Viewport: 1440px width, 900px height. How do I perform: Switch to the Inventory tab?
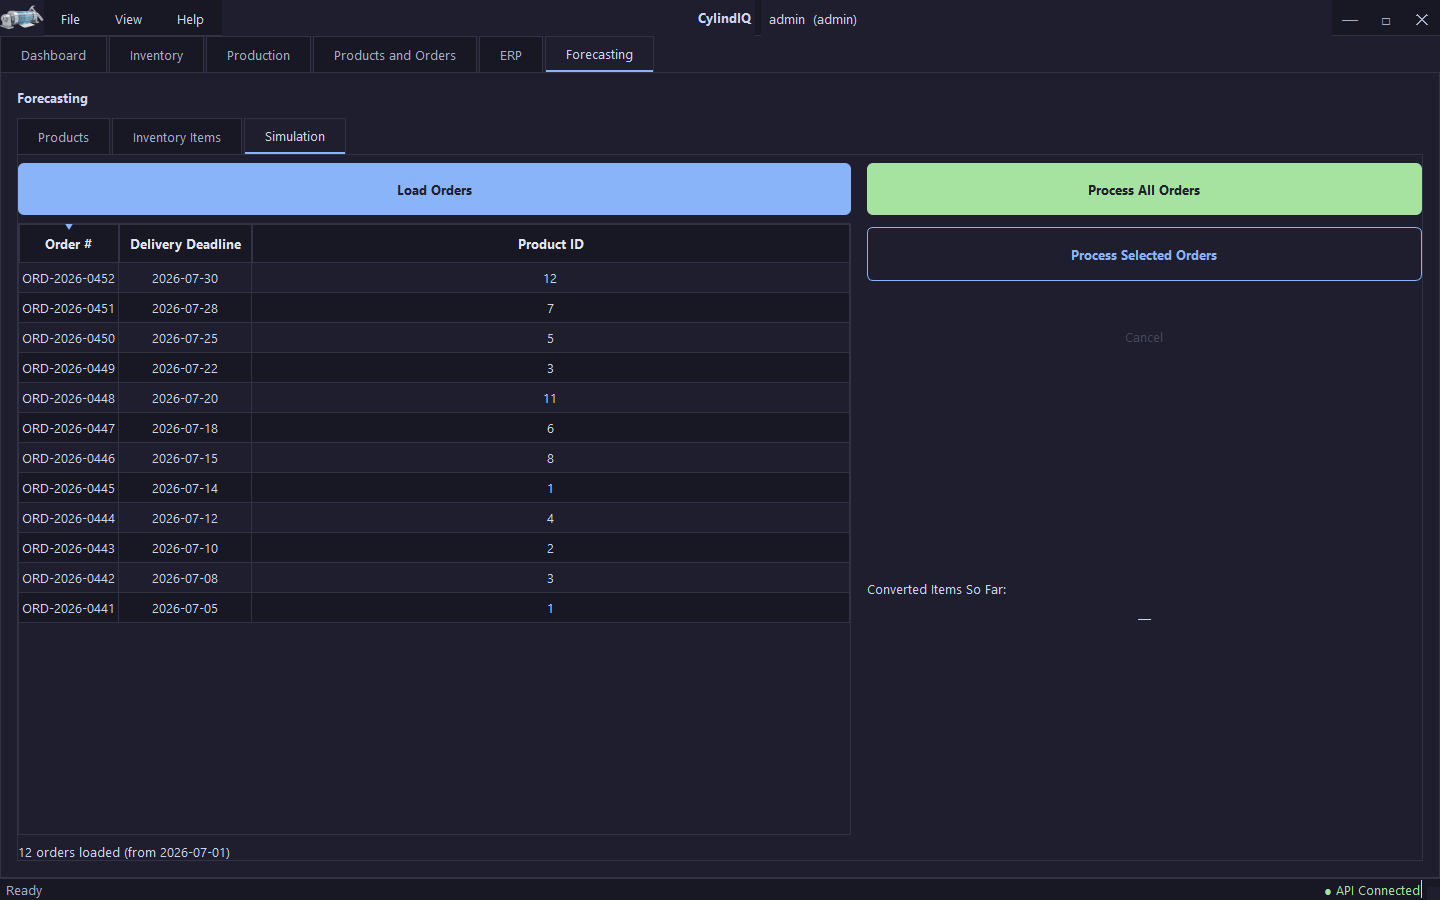pyautogui.click(x=156, y=55)
